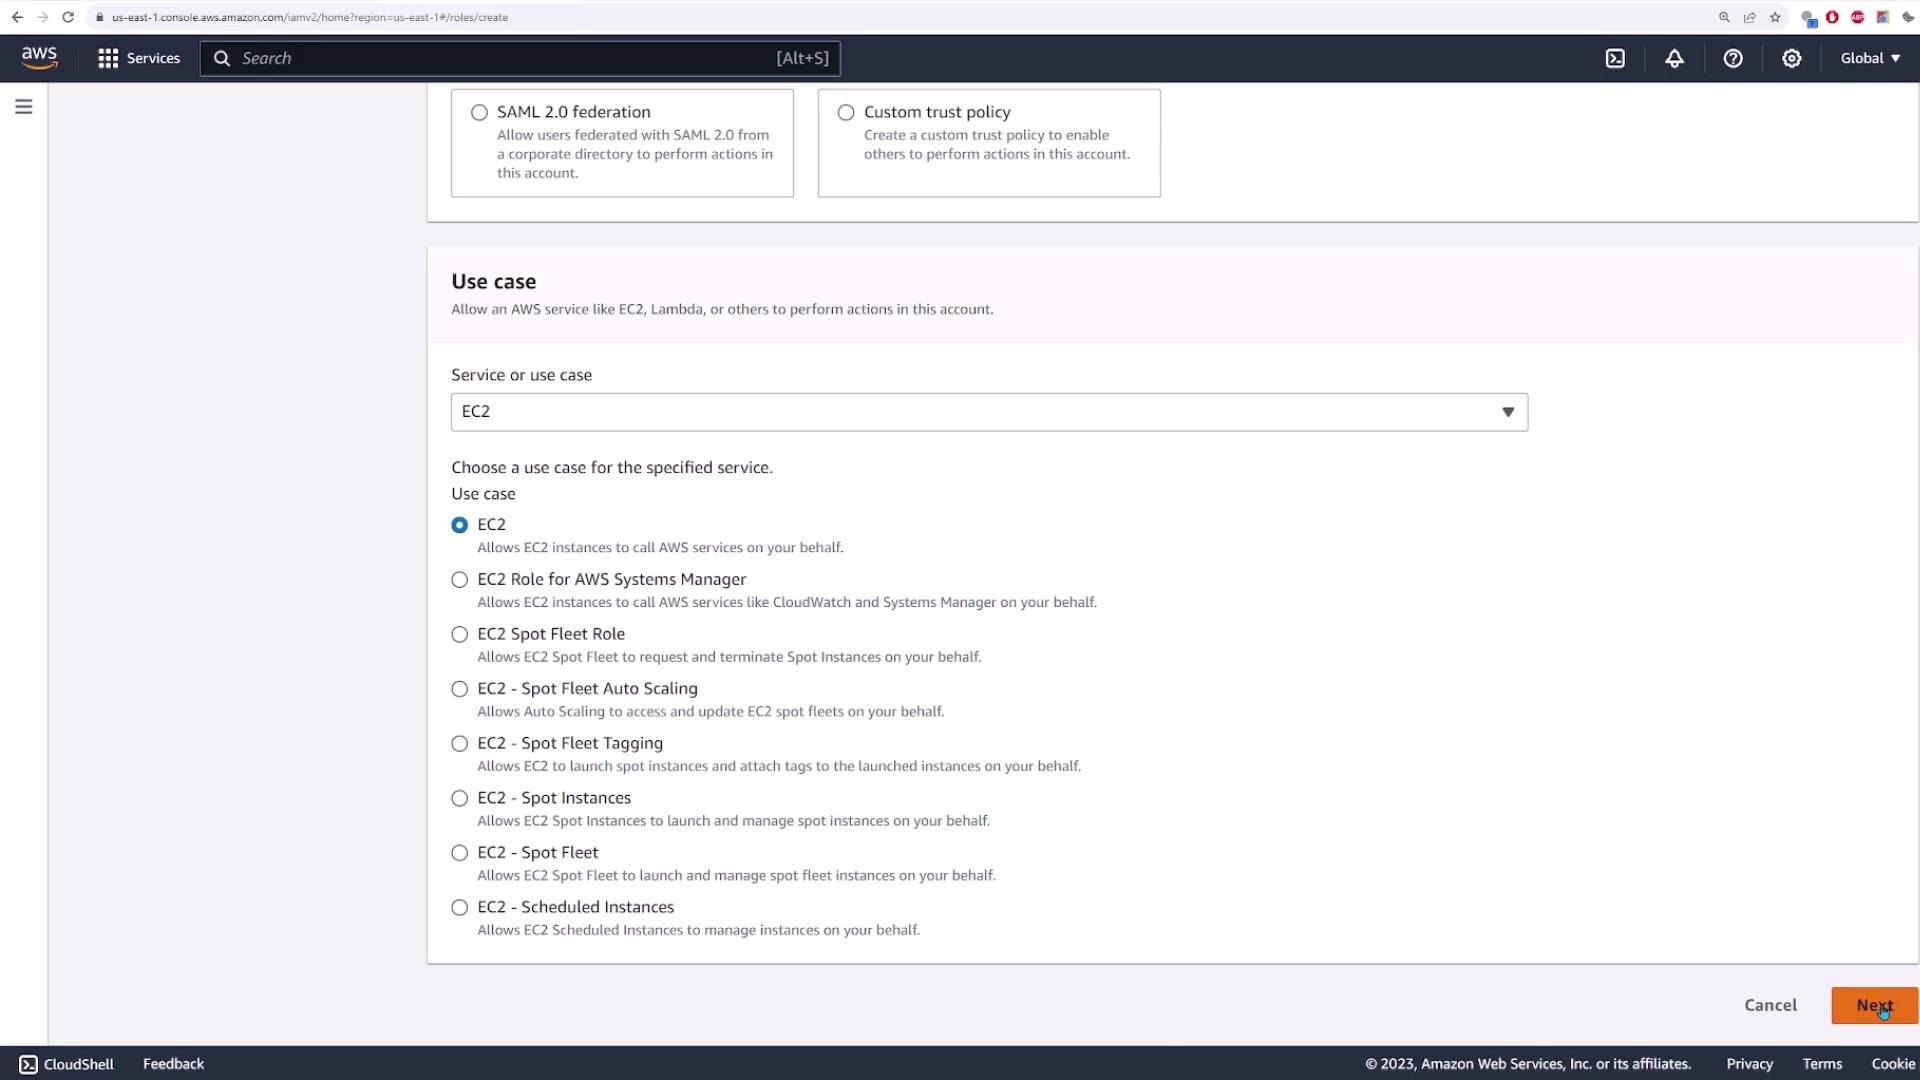Expand the Global region selector
The image size is (1920, 1080).
point(1869,58)
